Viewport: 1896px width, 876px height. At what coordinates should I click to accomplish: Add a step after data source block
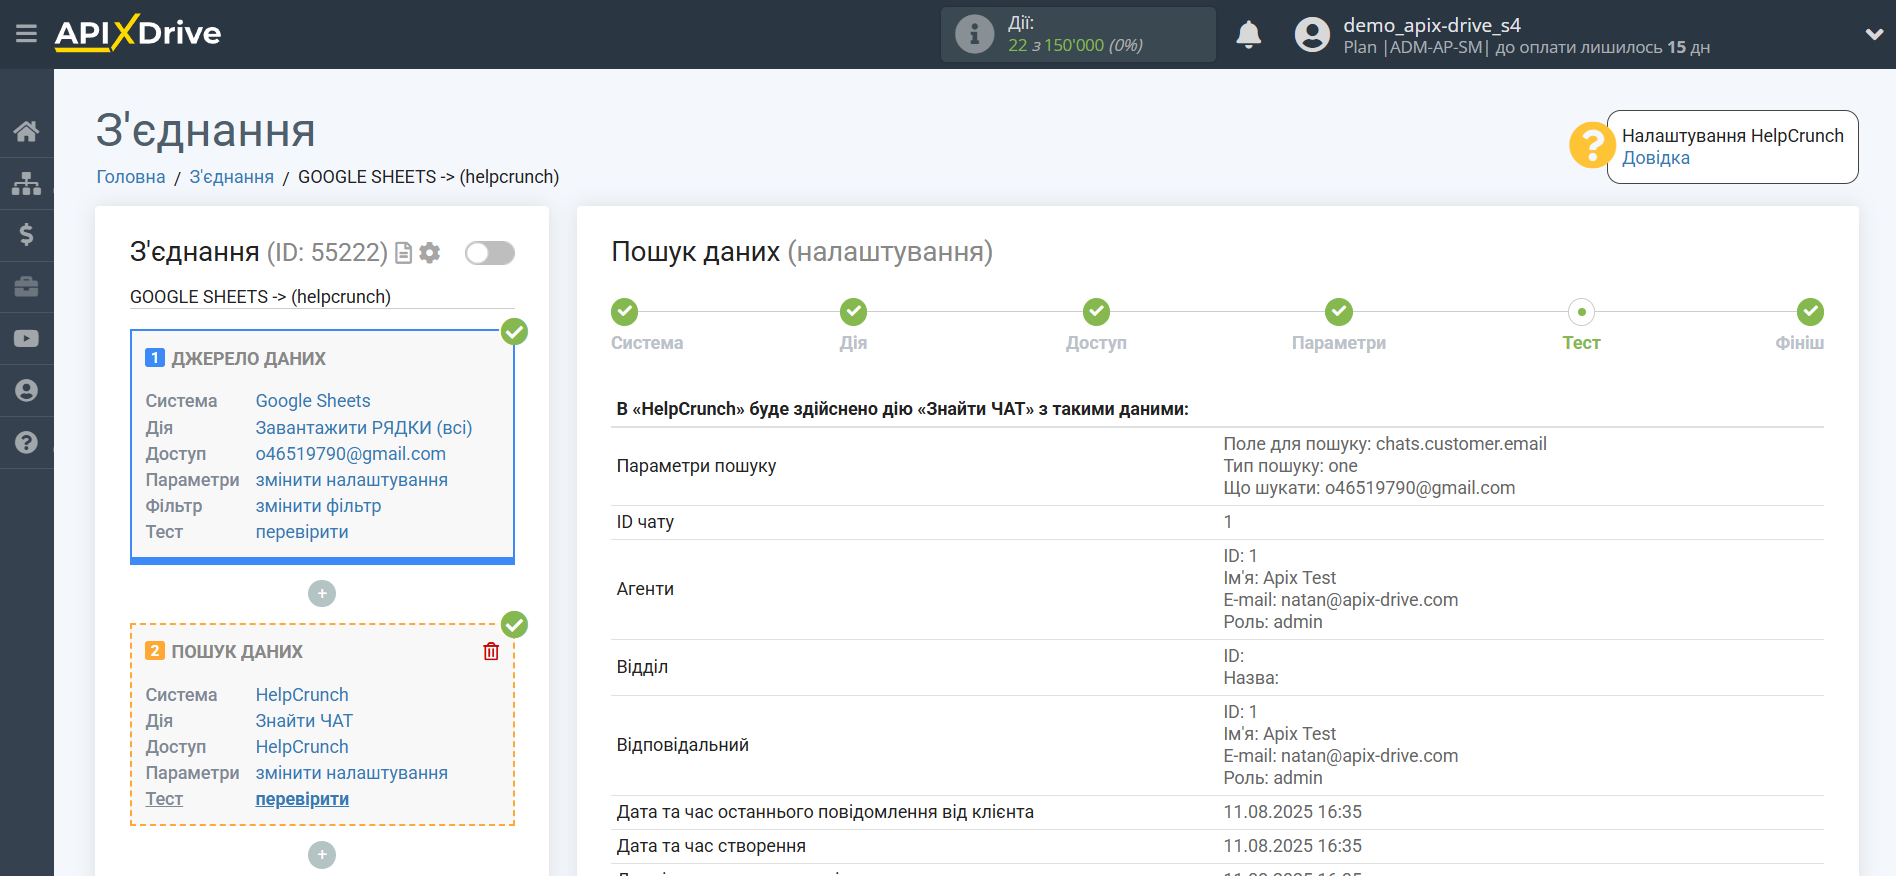[322, 594]
